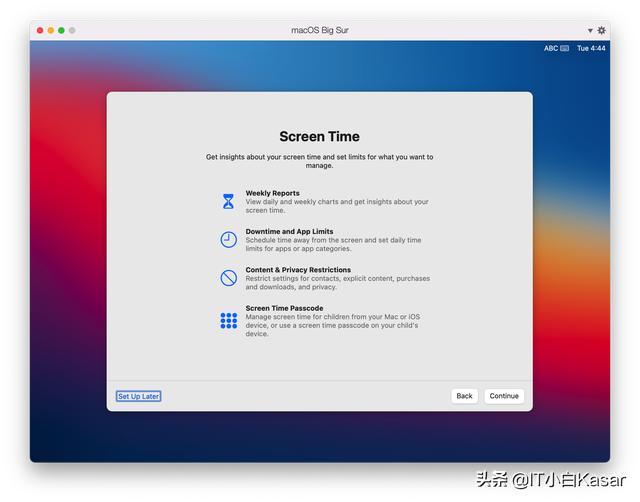Open the VM settings gear icon
Viewport: 640px width, 502px height.
click(x=602, y=30)
